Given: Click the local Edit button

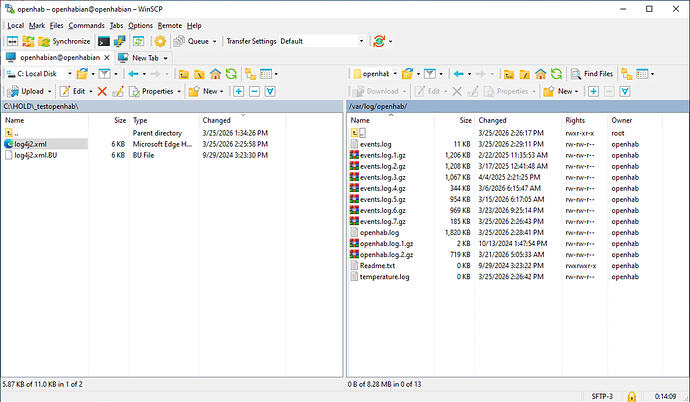Looking at the screenshot, I should point(73,91).
